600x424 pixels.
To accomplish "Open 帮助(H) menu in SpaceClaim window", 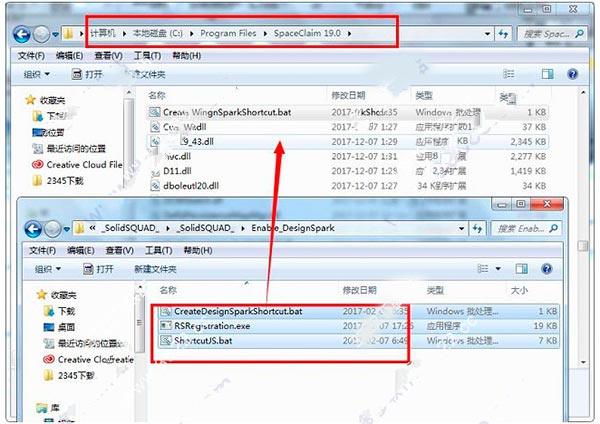I will pos(186,56).
